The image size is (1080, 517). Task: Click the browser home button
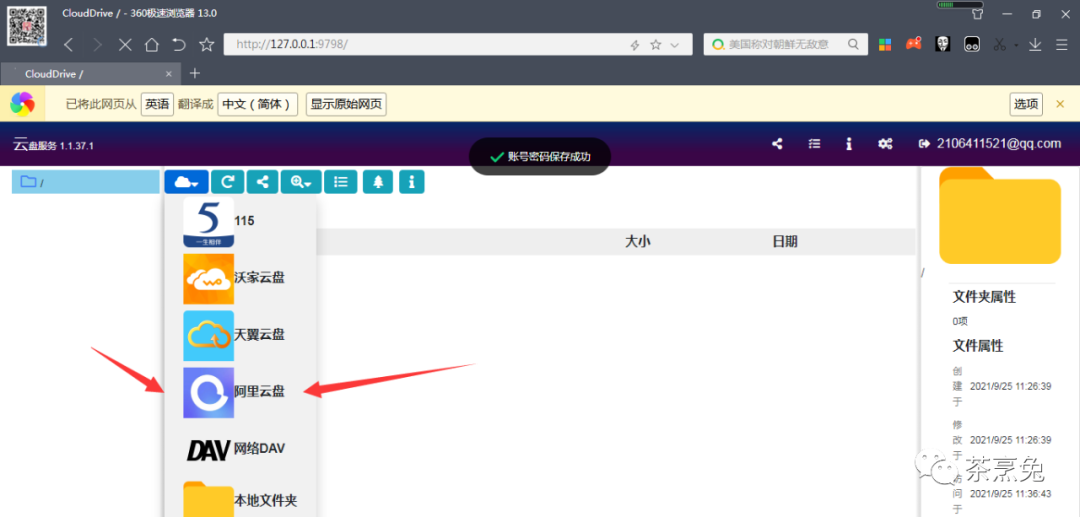click(x=152, y=45)
